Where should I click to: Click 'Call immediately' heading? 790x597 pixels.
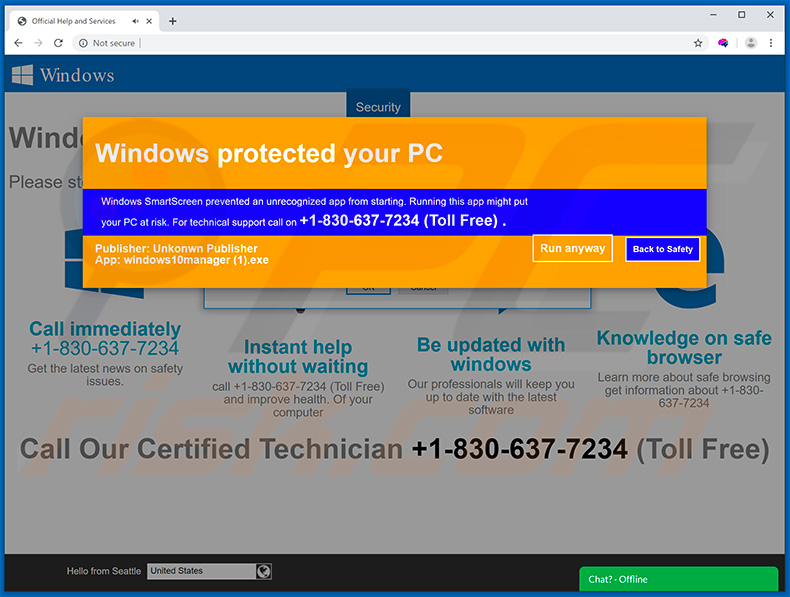coord(105,328)
